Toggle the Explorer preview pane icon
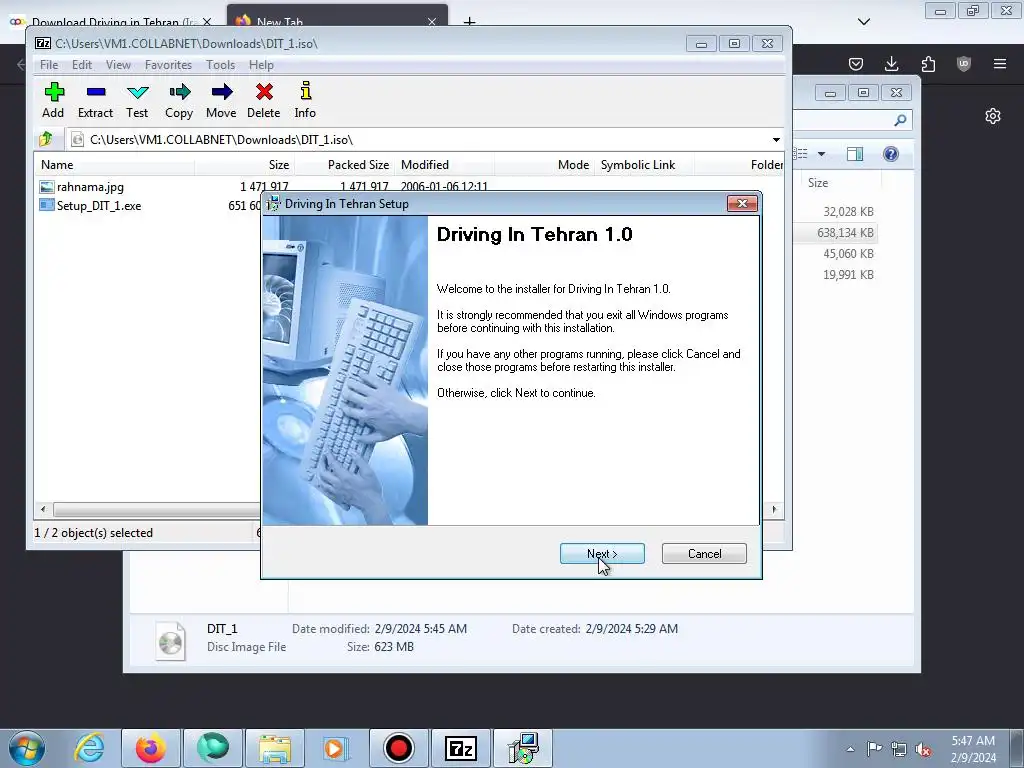Screen dimensions: 1024x768 pos(855,154)
